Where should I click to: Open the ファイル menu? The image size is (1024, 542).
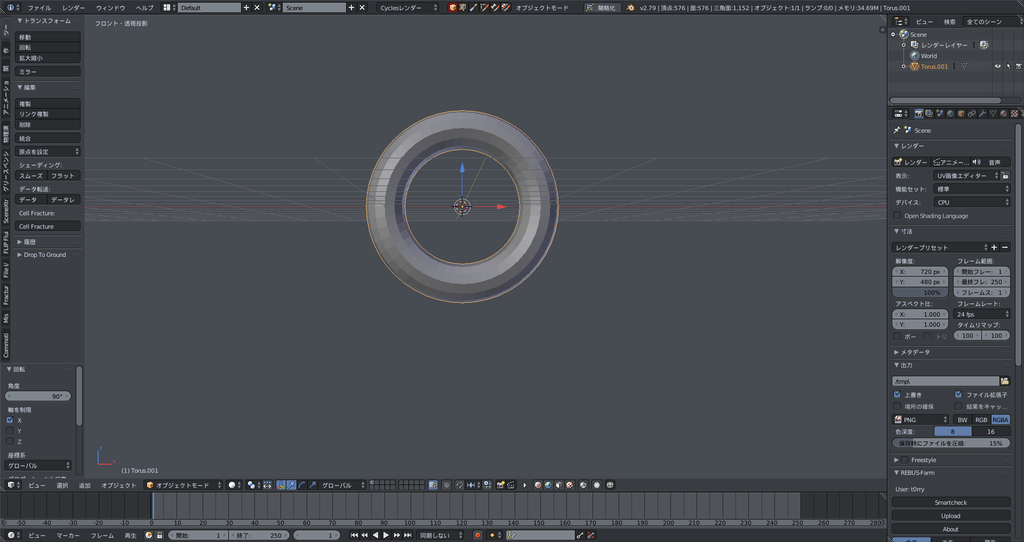click(x=39, y=8)
